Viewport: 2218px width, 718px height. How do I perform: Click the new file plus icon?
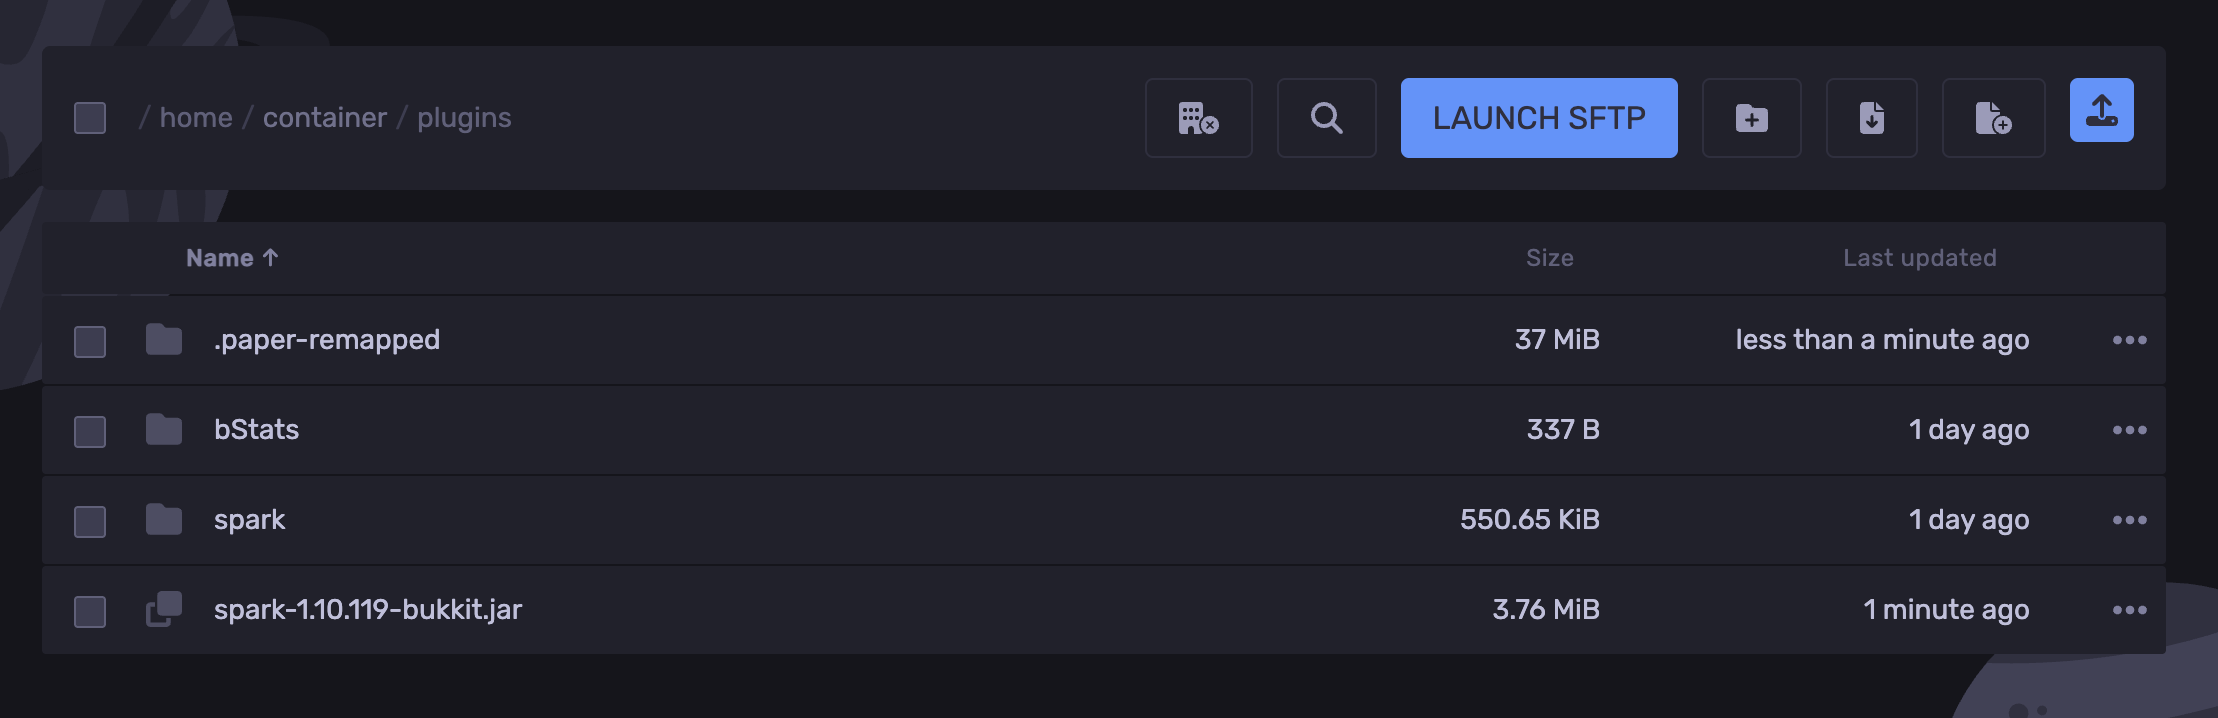[1993, 118]
